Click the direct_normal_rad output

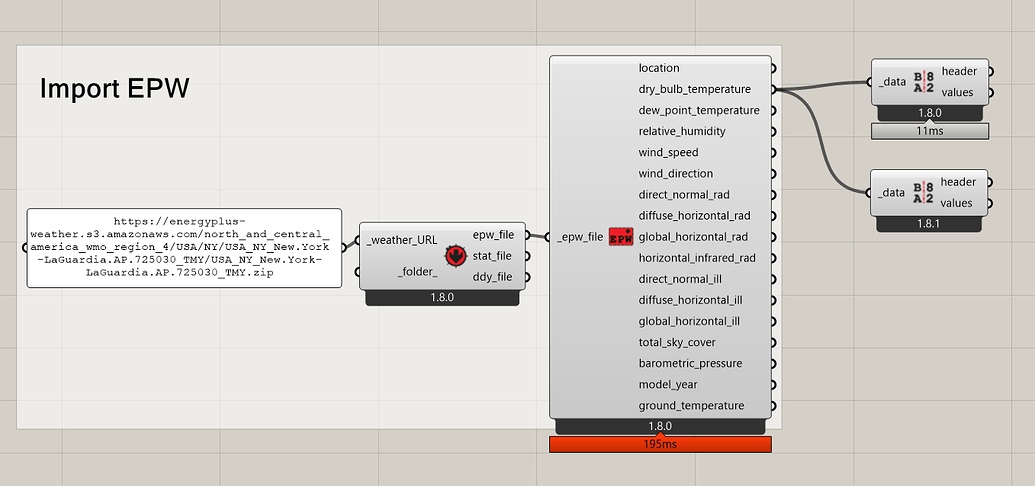click(684, 195)
